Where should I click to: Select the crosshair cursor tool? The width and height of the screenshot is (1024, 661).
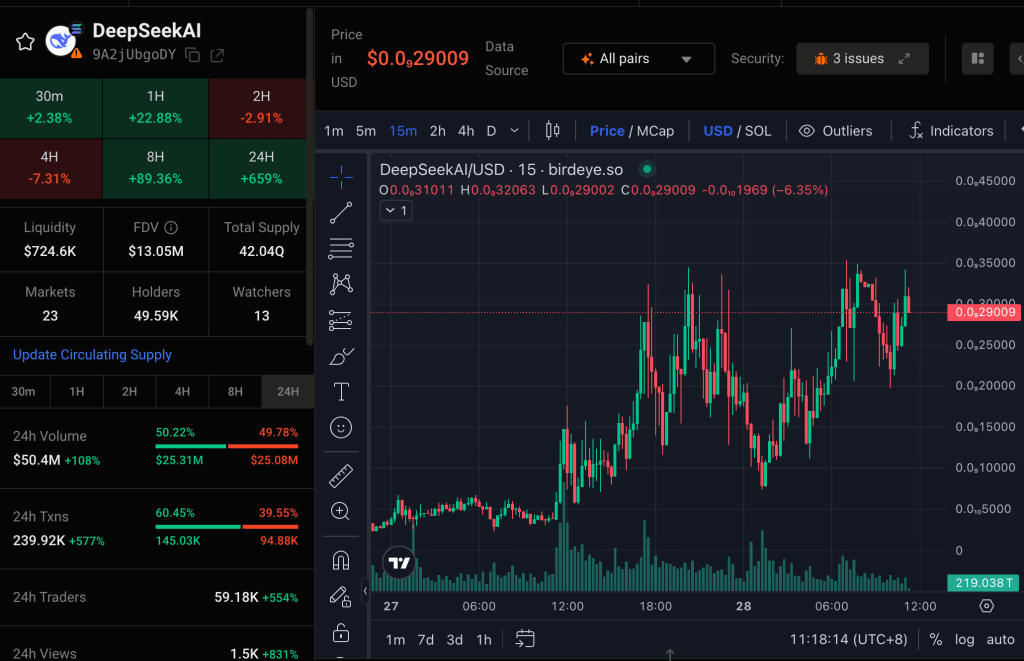click(x=341, y=177)
